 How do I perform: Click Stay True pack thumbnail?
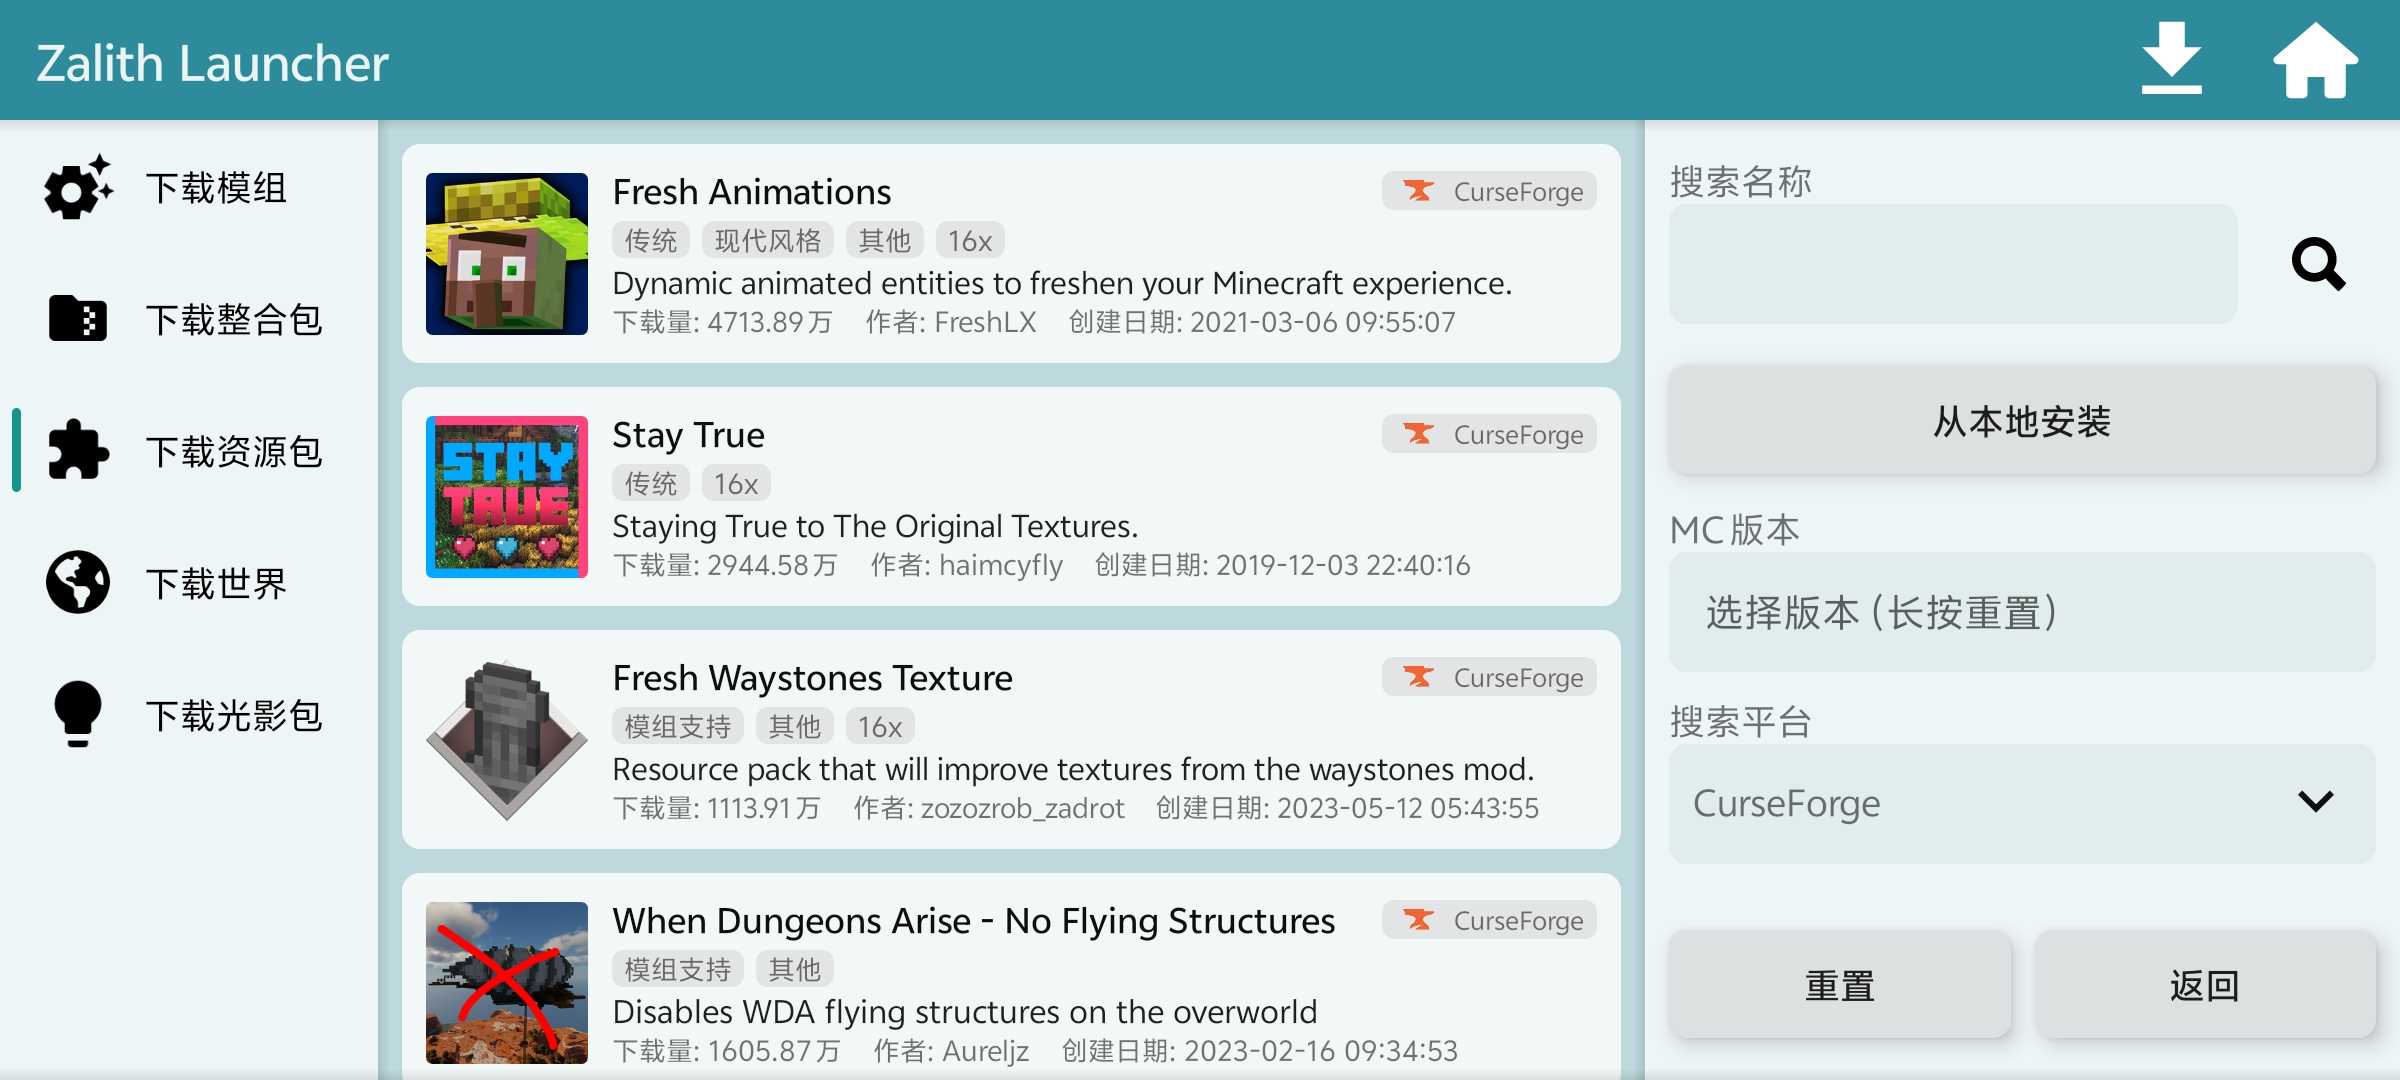tap(507, 497)
